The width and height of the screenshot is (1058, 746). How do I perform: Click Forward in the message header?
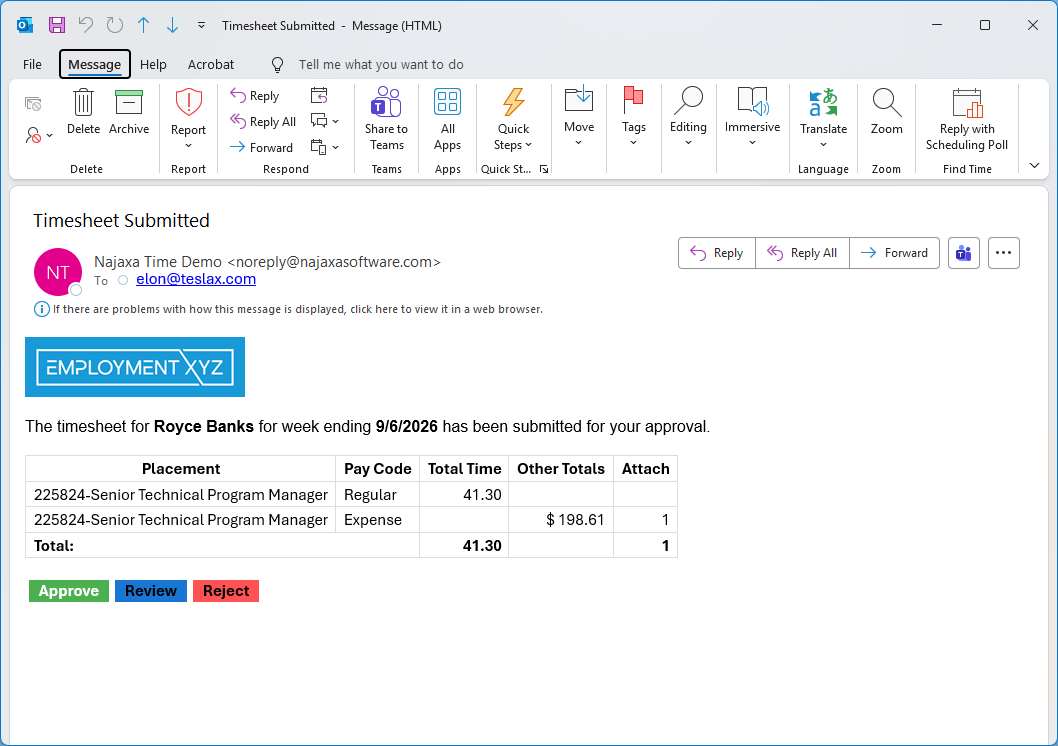tap(894, 253)
